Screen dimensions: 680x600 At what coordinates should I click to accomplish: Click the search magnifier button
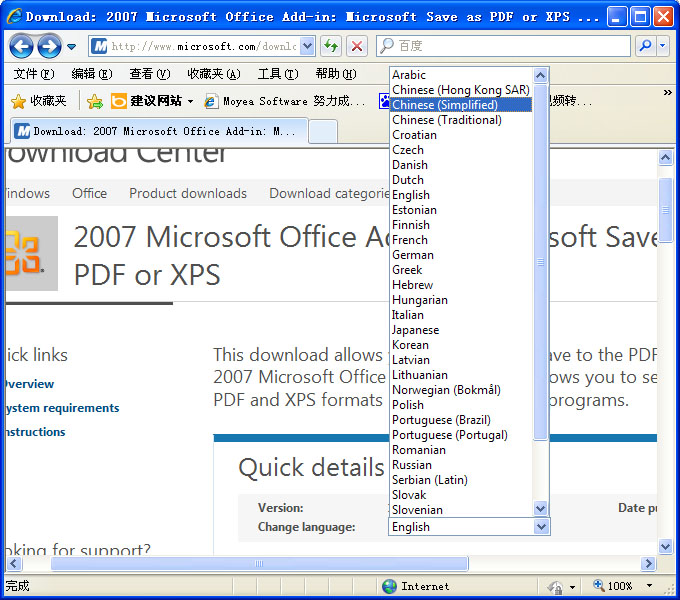645,46
